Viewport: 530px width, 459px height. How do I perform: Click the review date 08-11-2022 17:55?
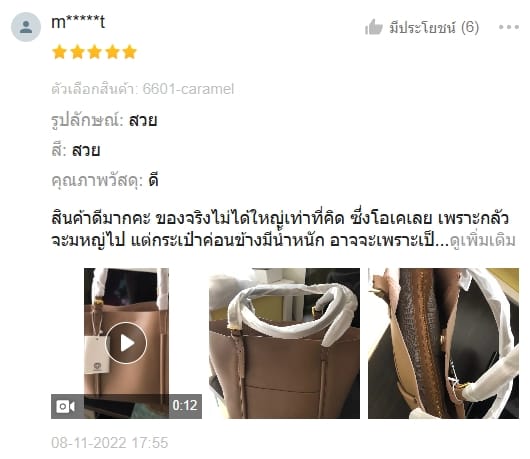click(x=110, y=442)
